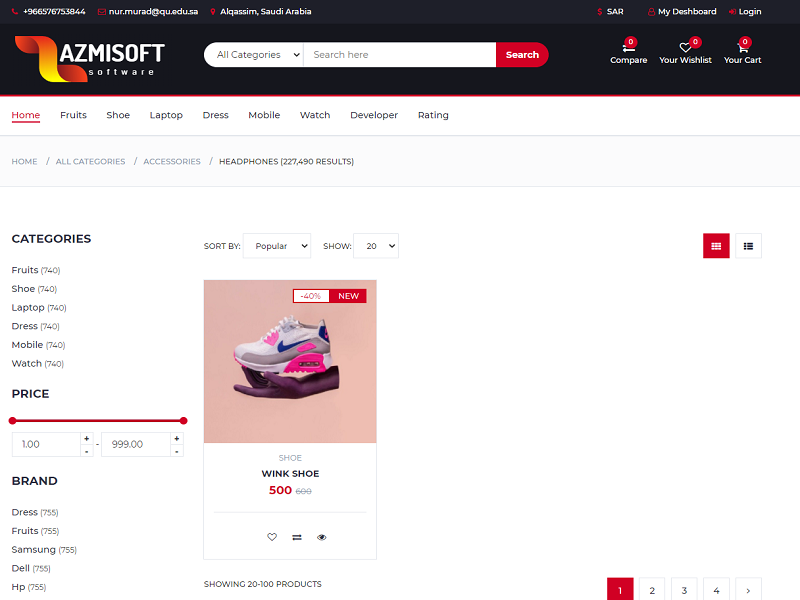
Task: Open Your Wishlist heart icon
Action: pos(685,48)
